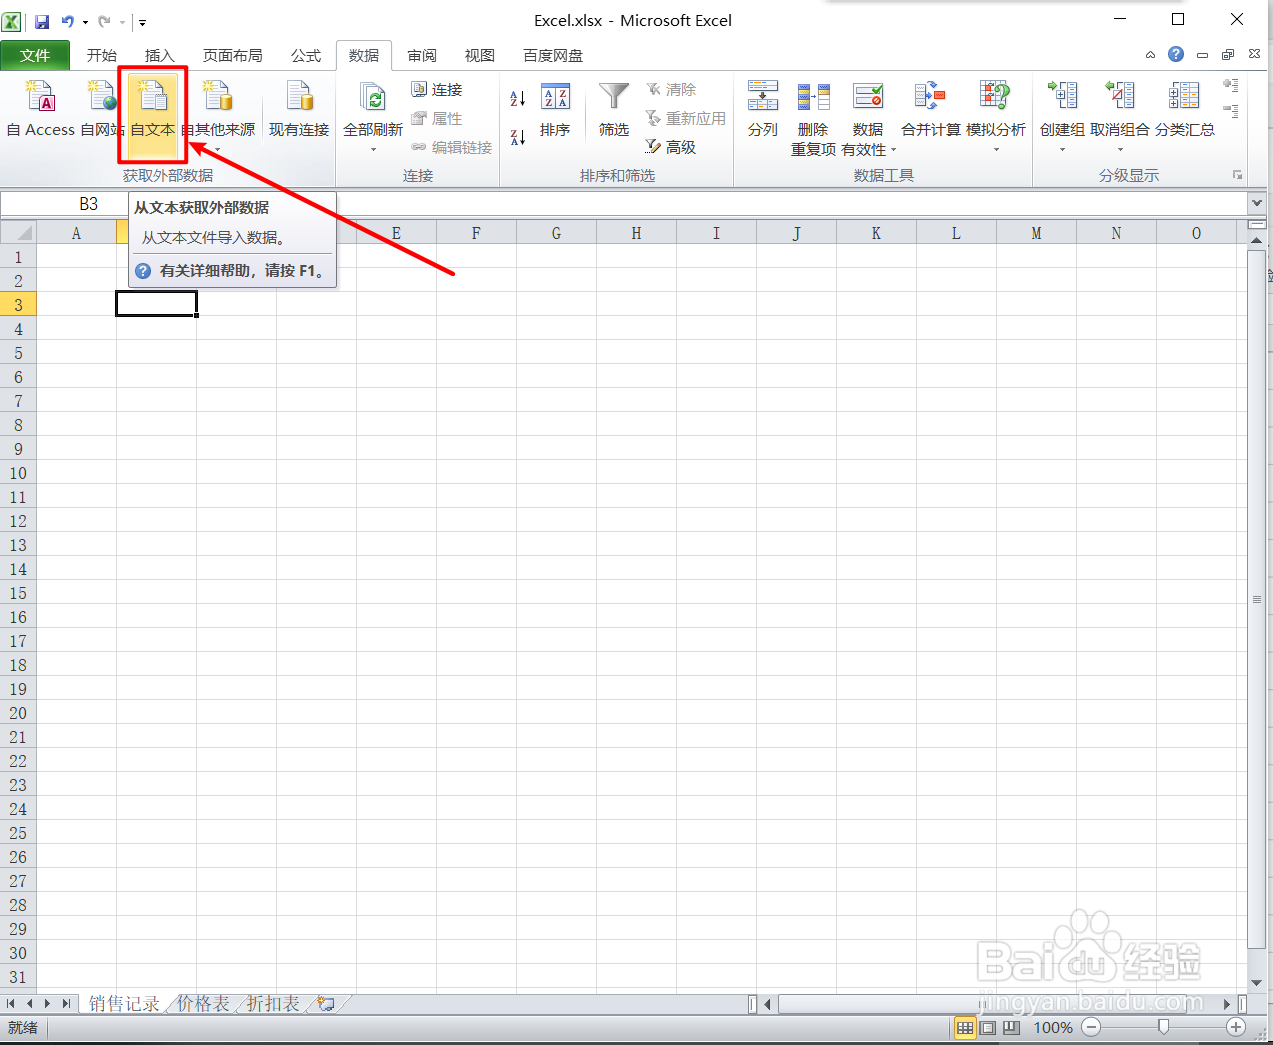
Task: Go to first sheet navigation arrow
Action: pyautogui.click(x=11, y=1003)
